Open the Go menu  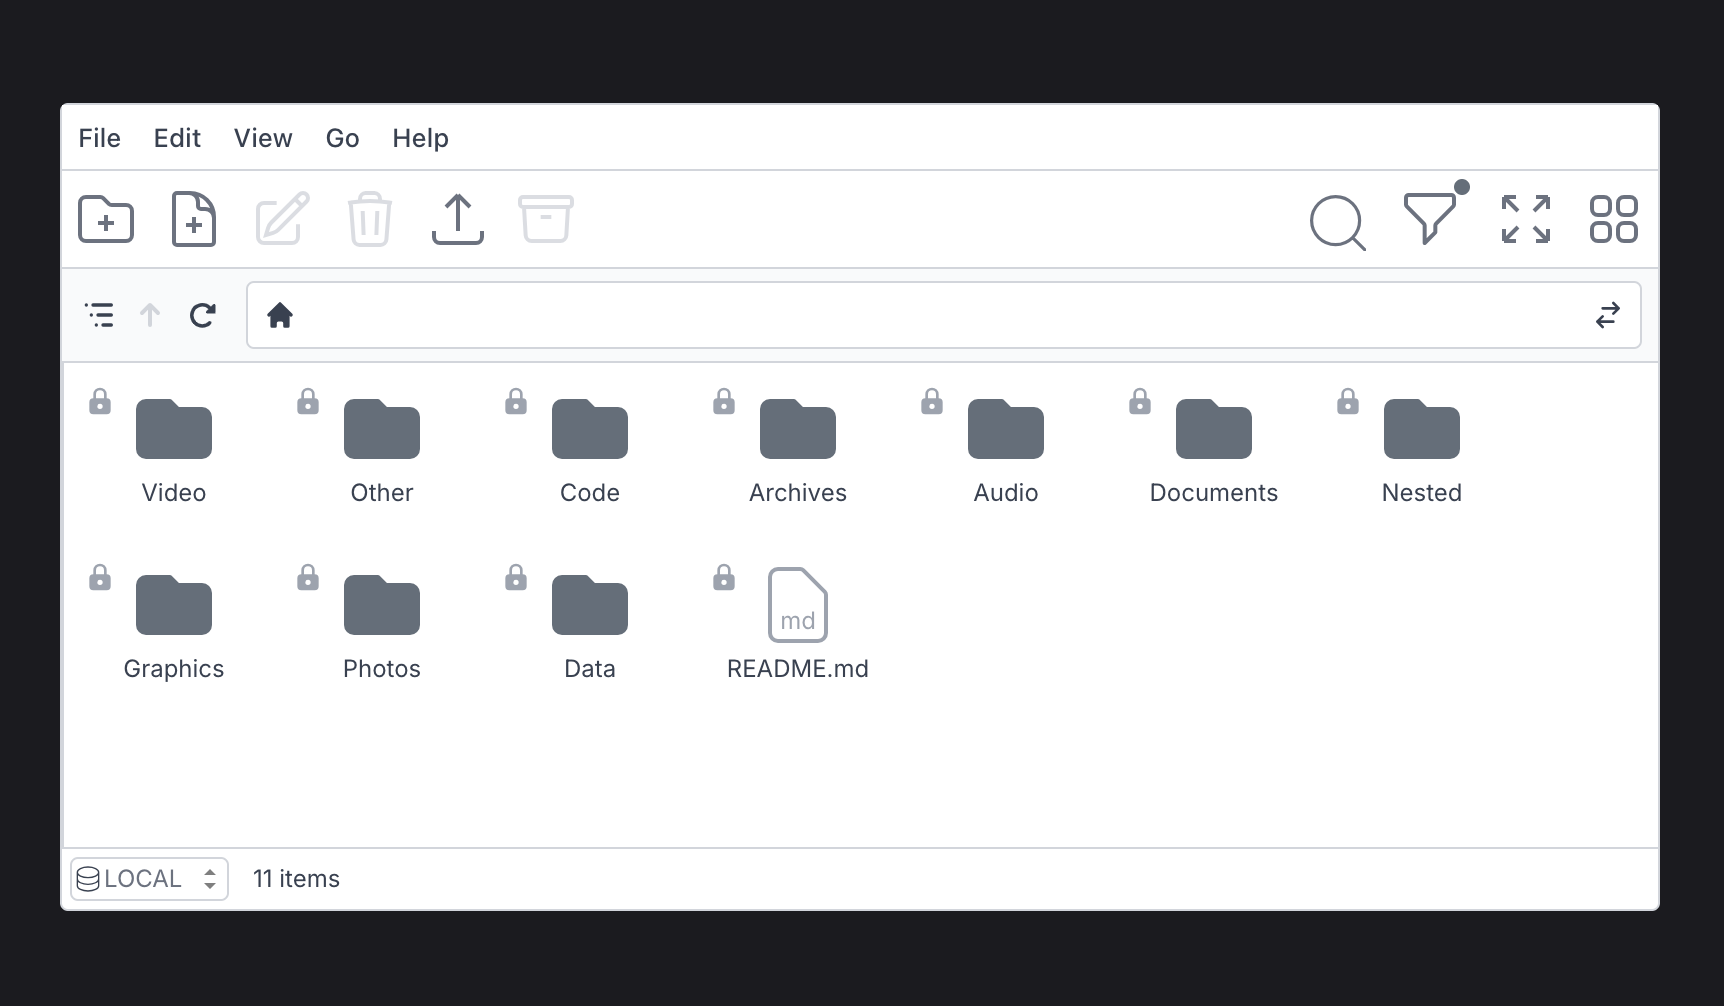tap(342, 138)
